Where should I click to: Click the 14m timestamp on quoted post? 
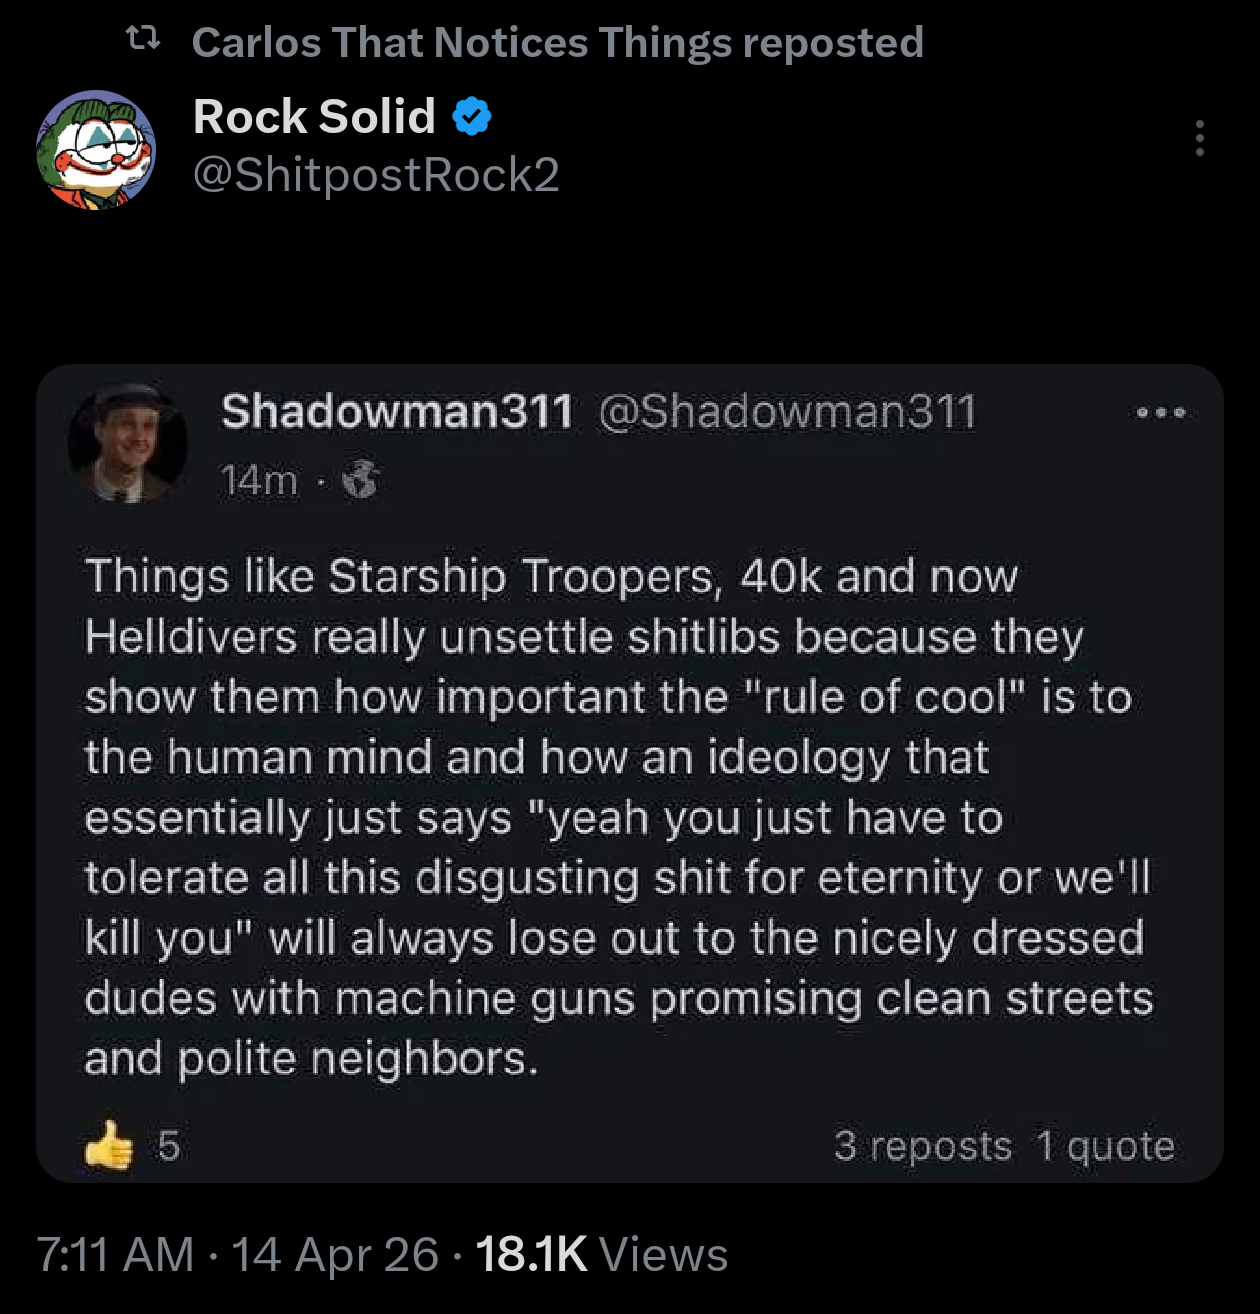[x=259, y=481]
